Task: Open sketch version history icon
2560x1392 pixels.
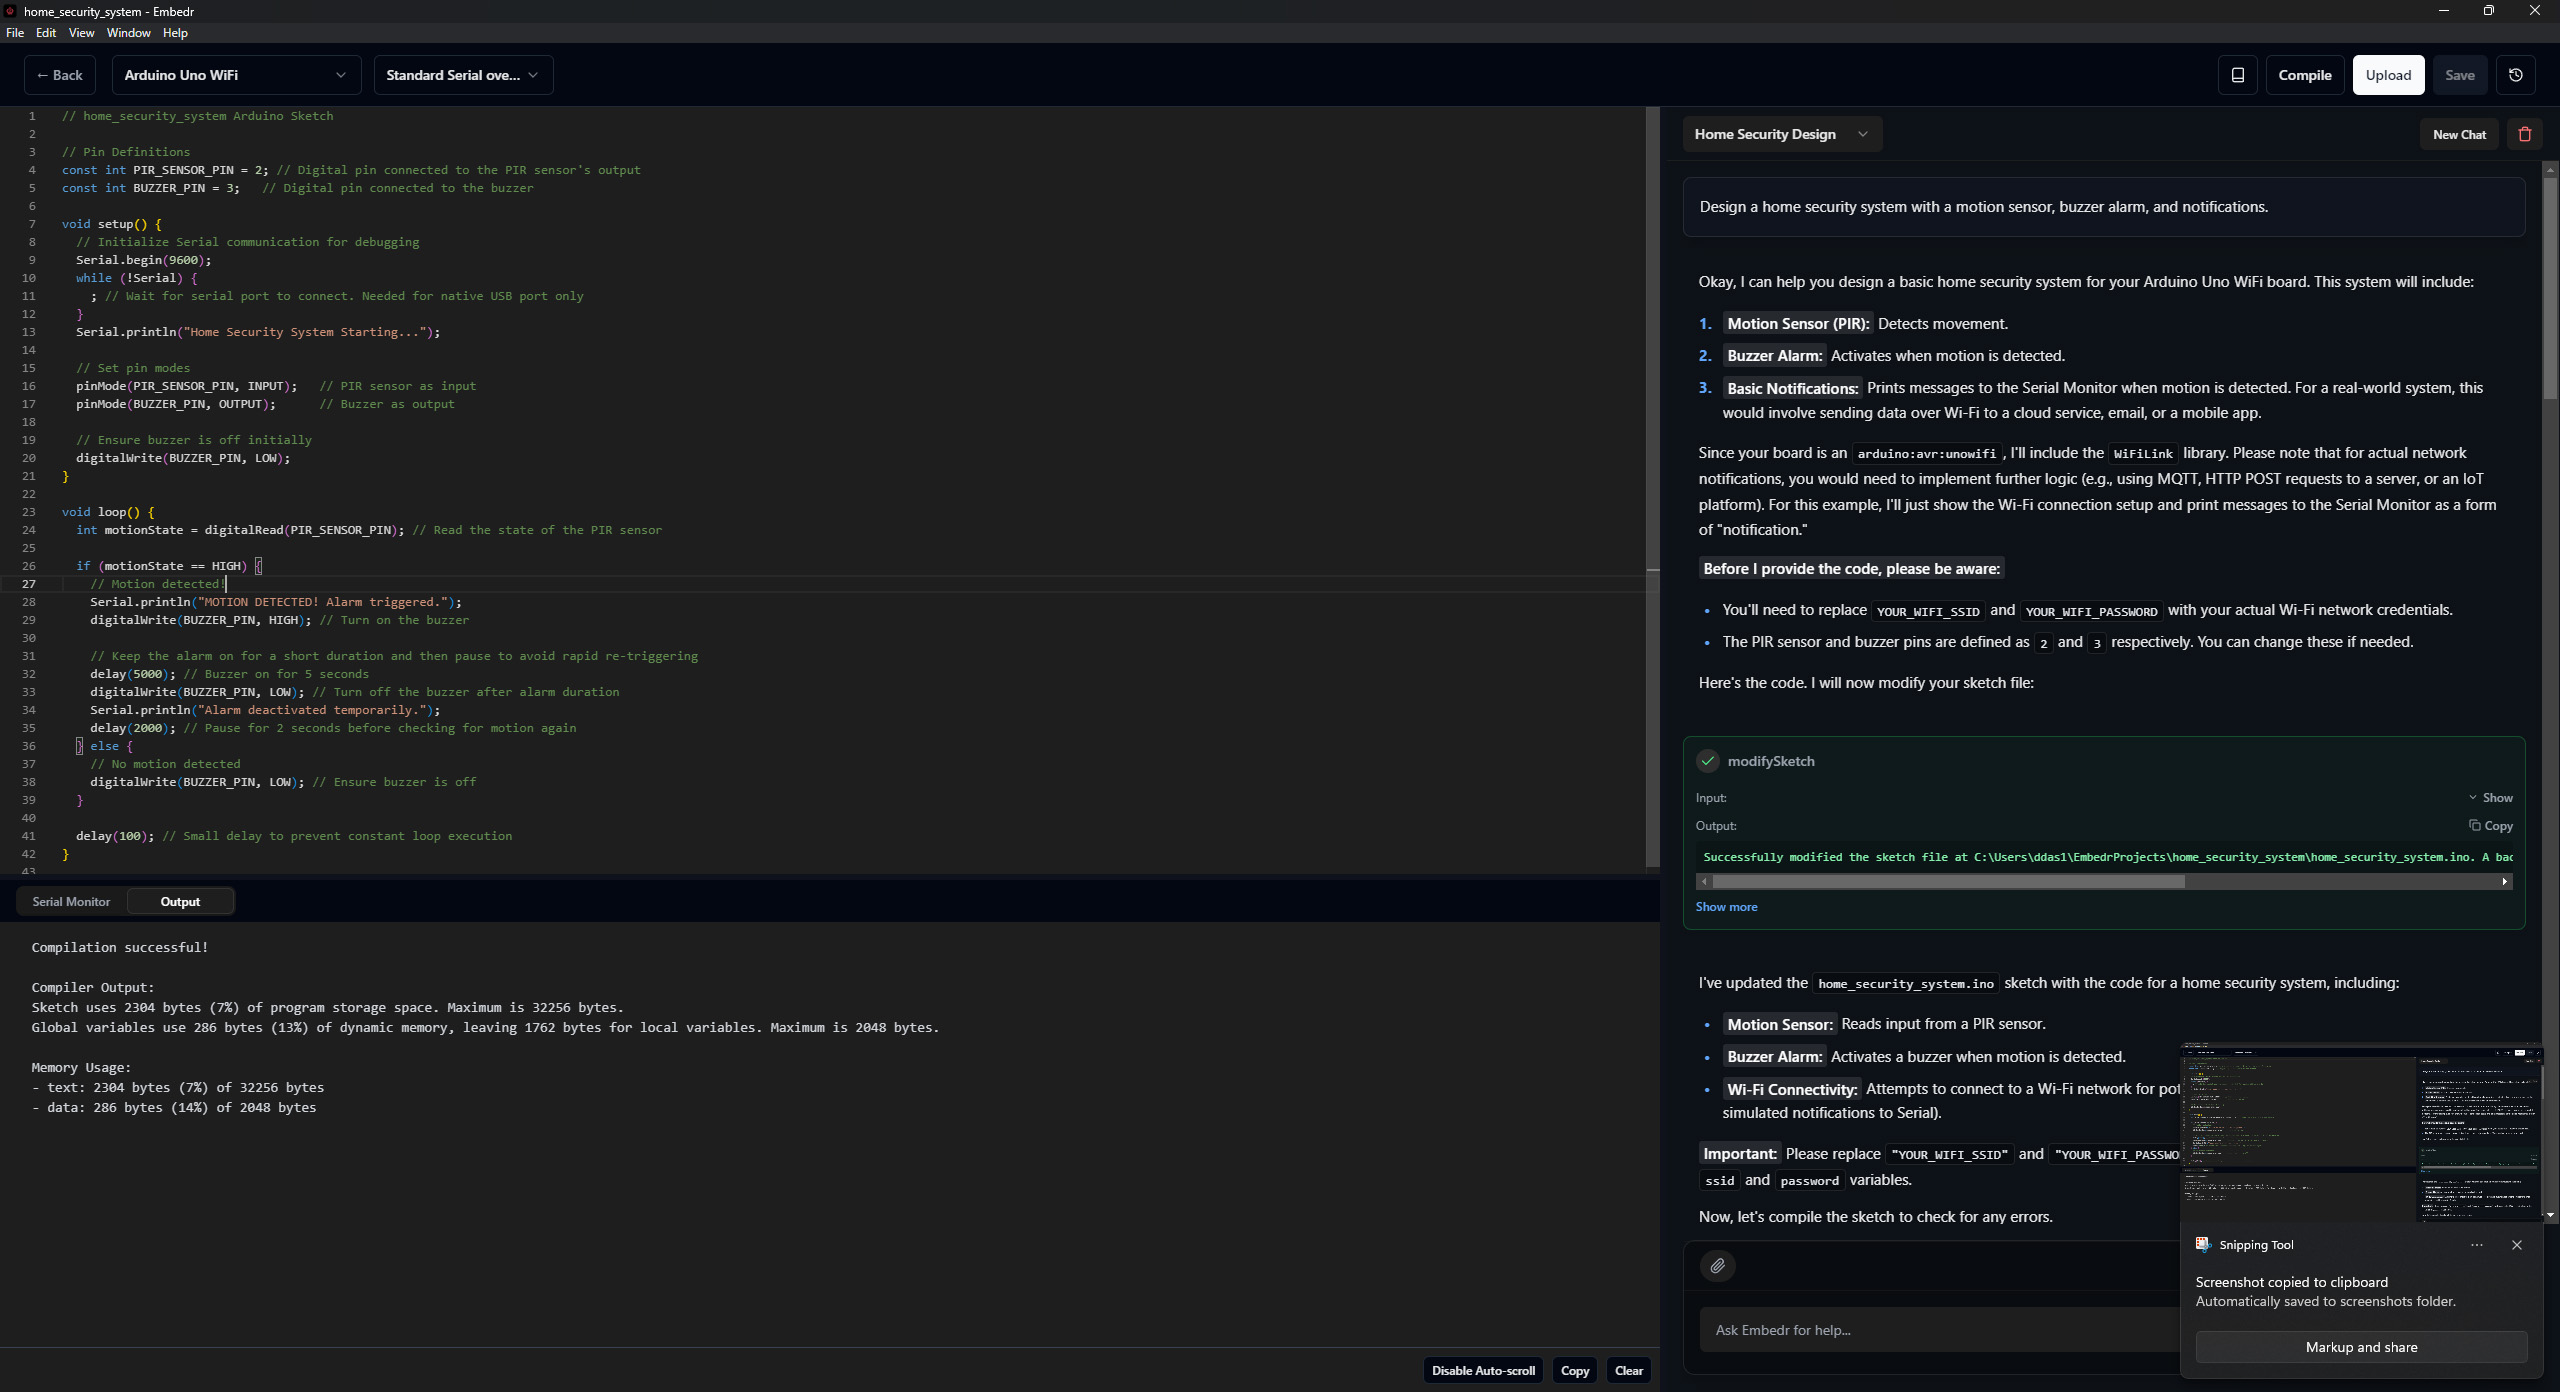Action: coord(2516,75)
